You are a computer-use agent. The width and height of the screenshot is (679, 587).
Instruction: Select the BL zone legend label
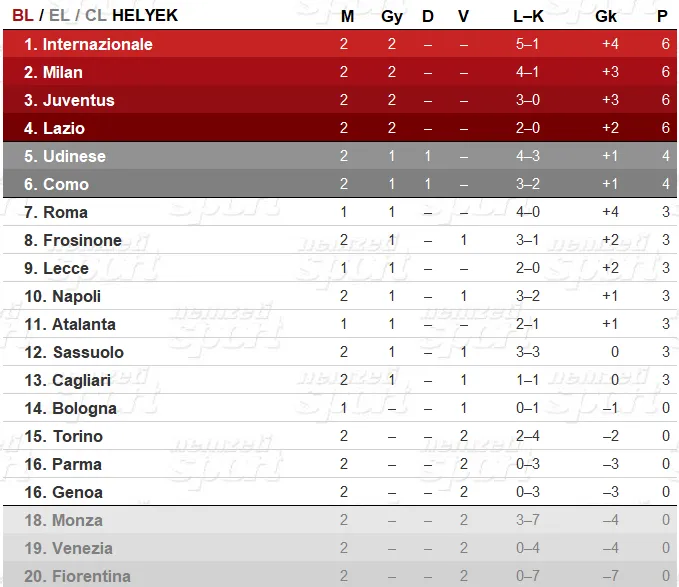click(x=23, y=15)
